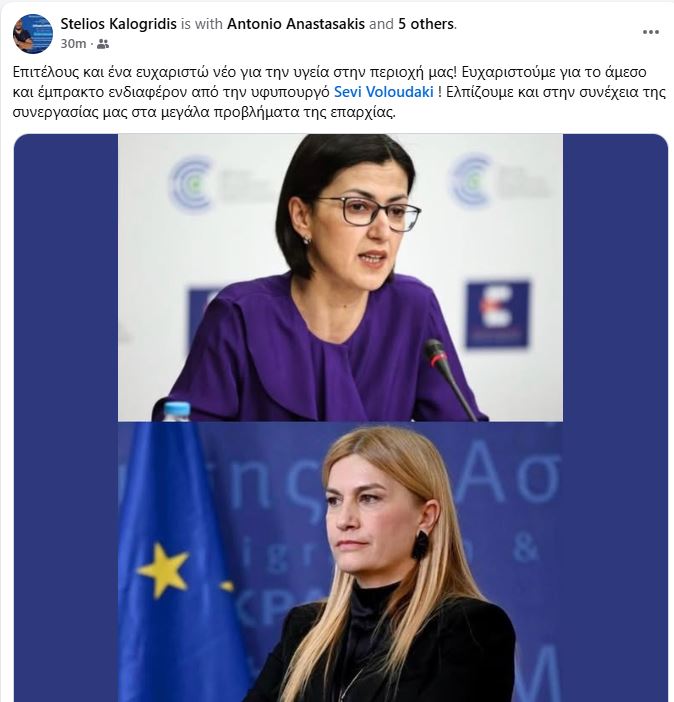The image size is (674, 702).
Task: Click the microphone in the top photo
Action: 448,378
